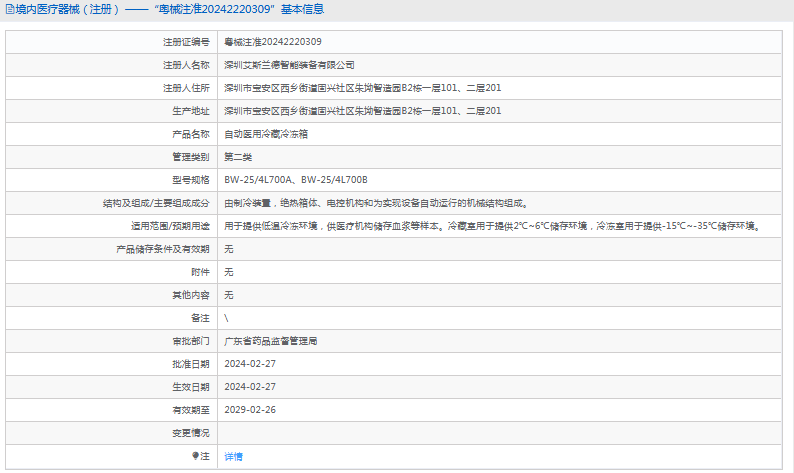This screenshot has width=794, height=473.
Task: Select registration number 粤械注准20242220309 in table
Action: (273, 42)
